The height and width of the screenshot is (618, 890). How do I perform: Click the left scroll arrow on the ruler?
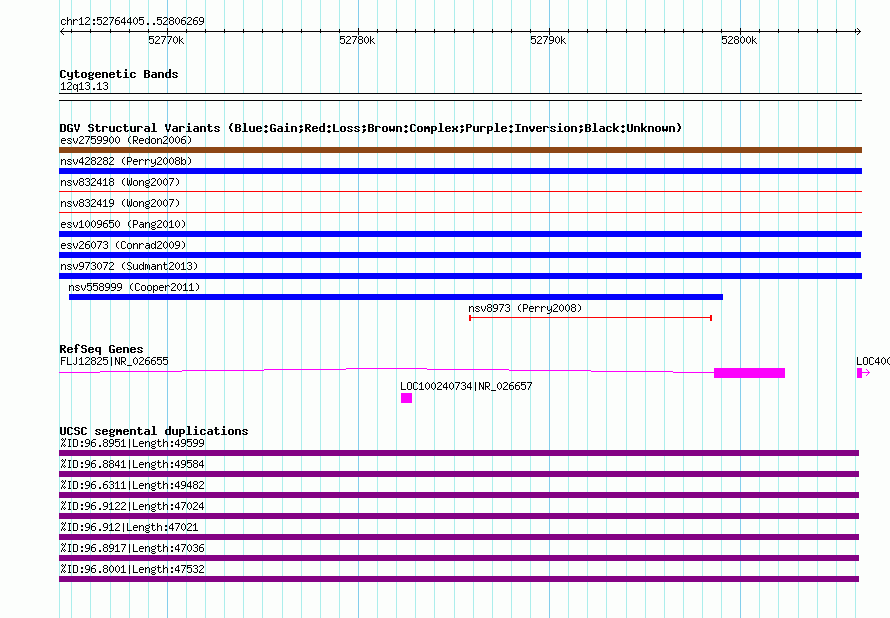coord(62,31)
